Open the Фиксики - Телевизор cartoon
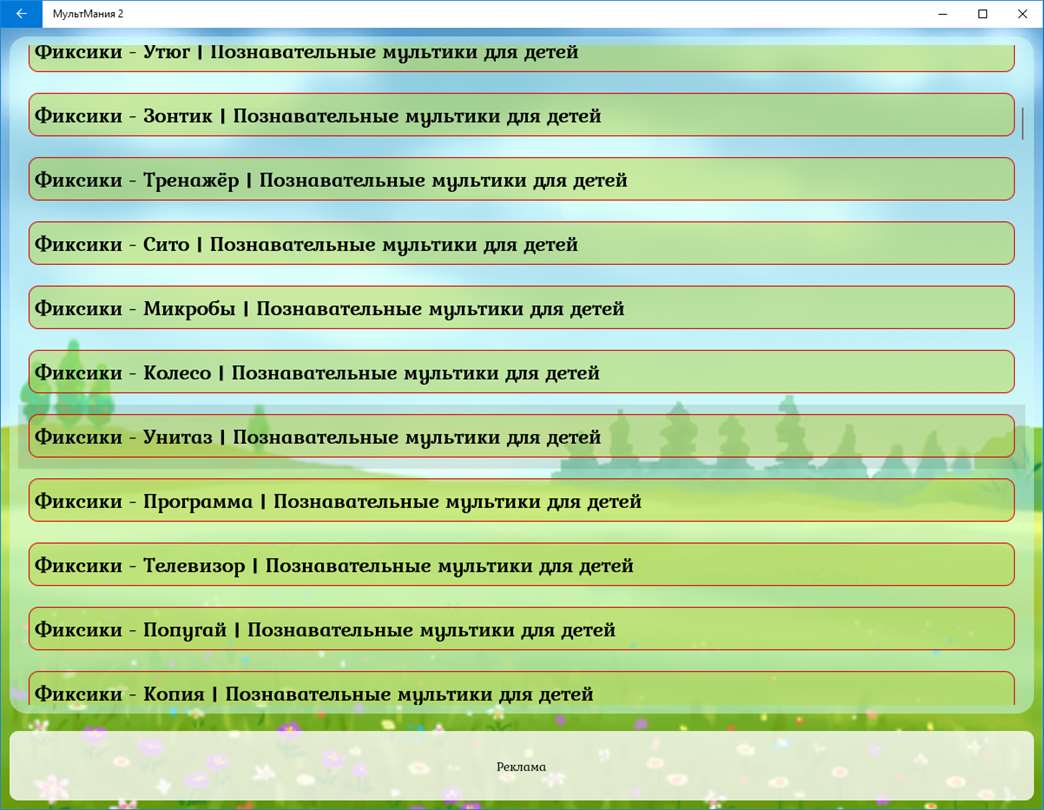 (521, 564)
